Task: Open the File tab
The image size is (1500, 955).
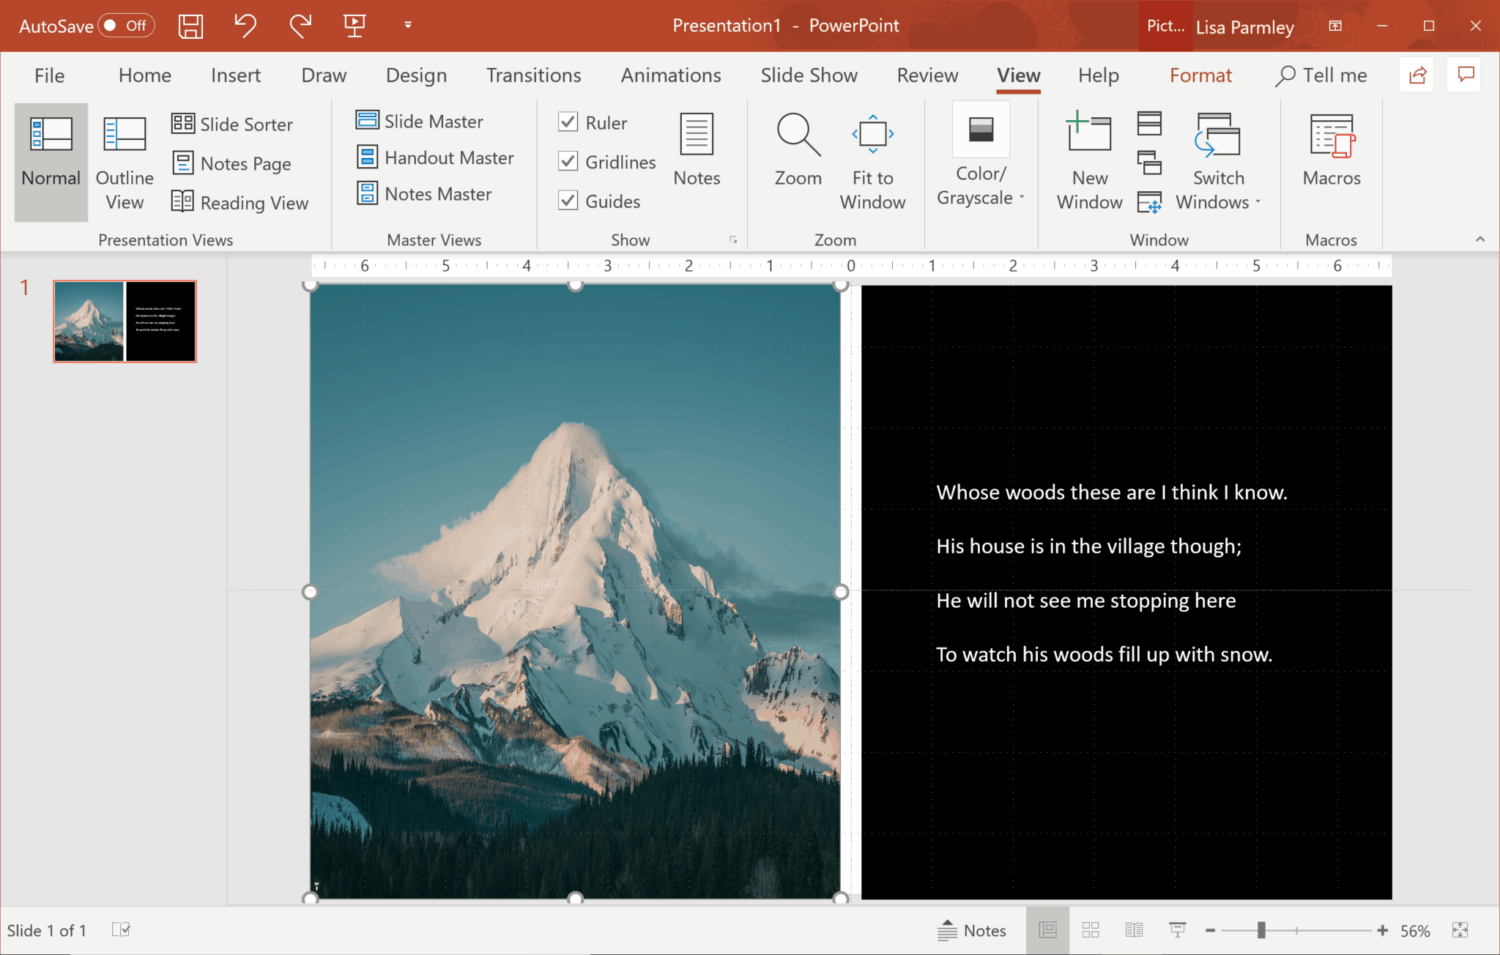Action: click(49, 75)
